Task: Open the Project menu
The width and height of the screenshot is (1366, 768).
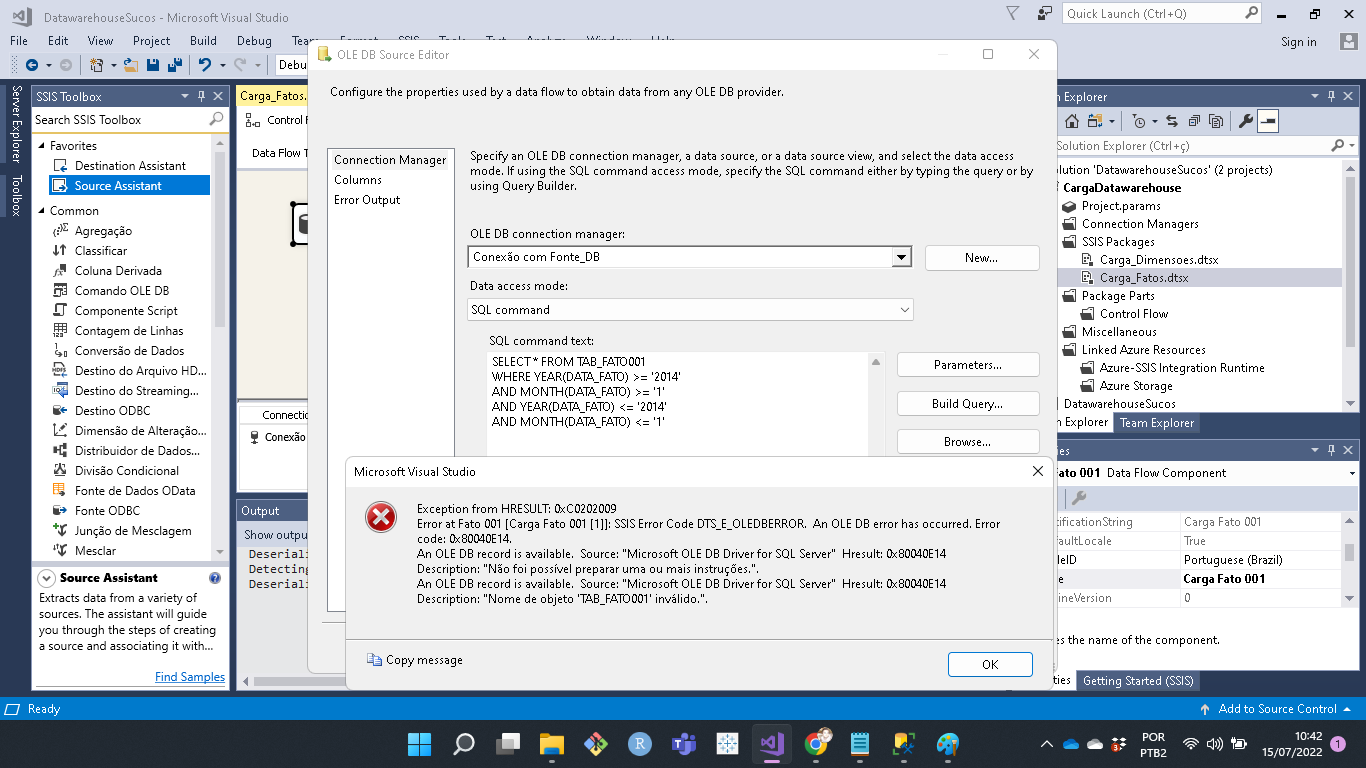Action: pos(151,41)
